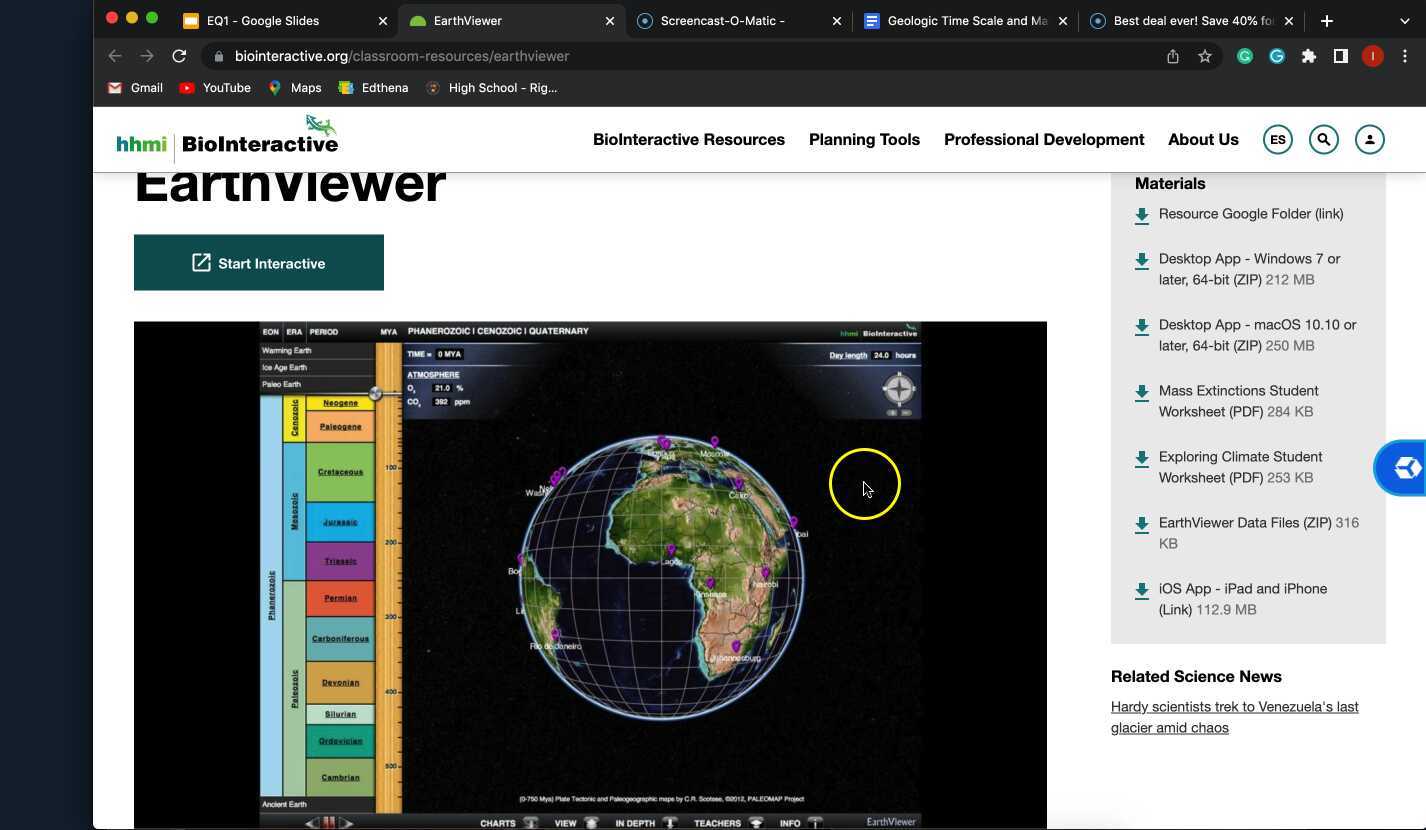Open Planning Tools menu
Screen dimensions: 1426x830
click(x=864, y=140)
